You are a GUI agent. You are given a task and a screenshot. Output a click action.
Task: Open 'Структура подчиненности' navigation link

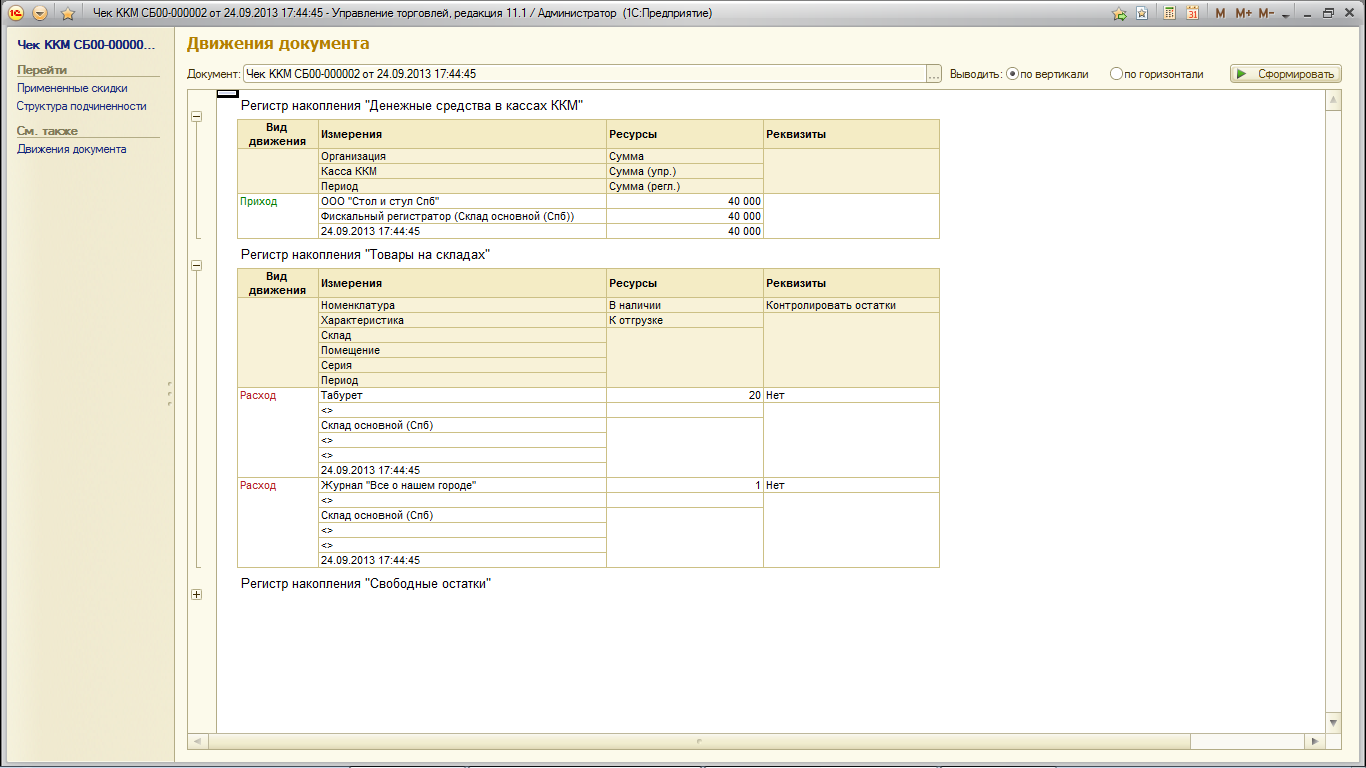[x=82, y=106]
